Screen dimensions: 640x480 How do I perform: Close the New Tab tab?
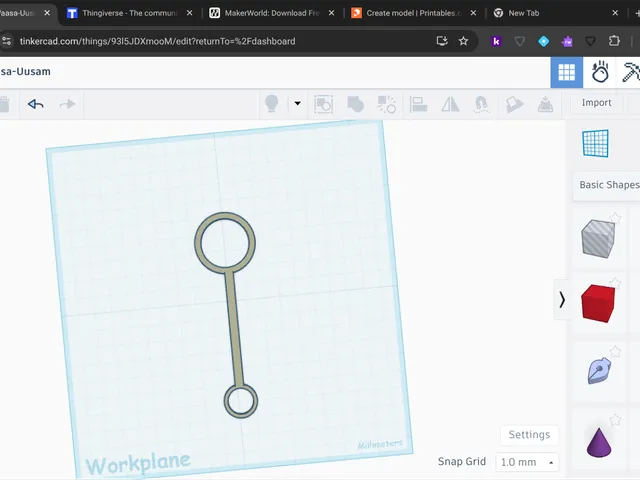pos(615,13)
